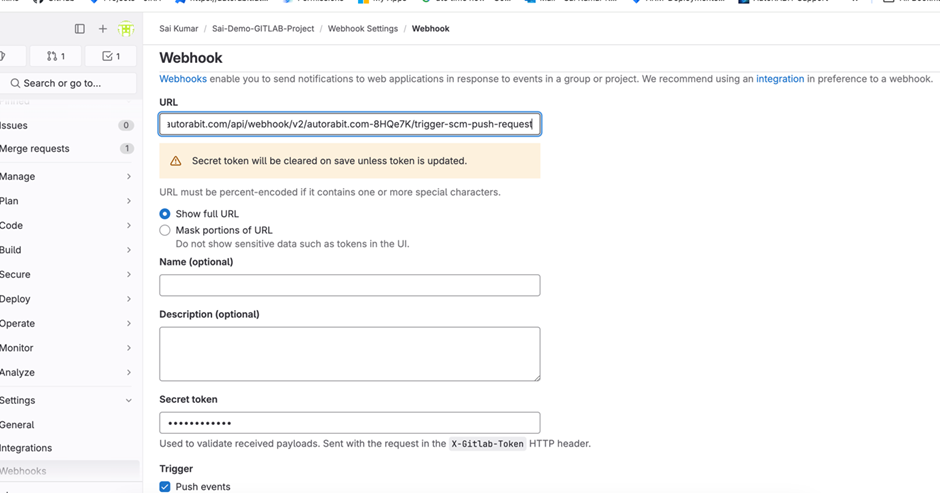Click the plus icon to create new
The image size is (940, 493).
pos(102,29)
